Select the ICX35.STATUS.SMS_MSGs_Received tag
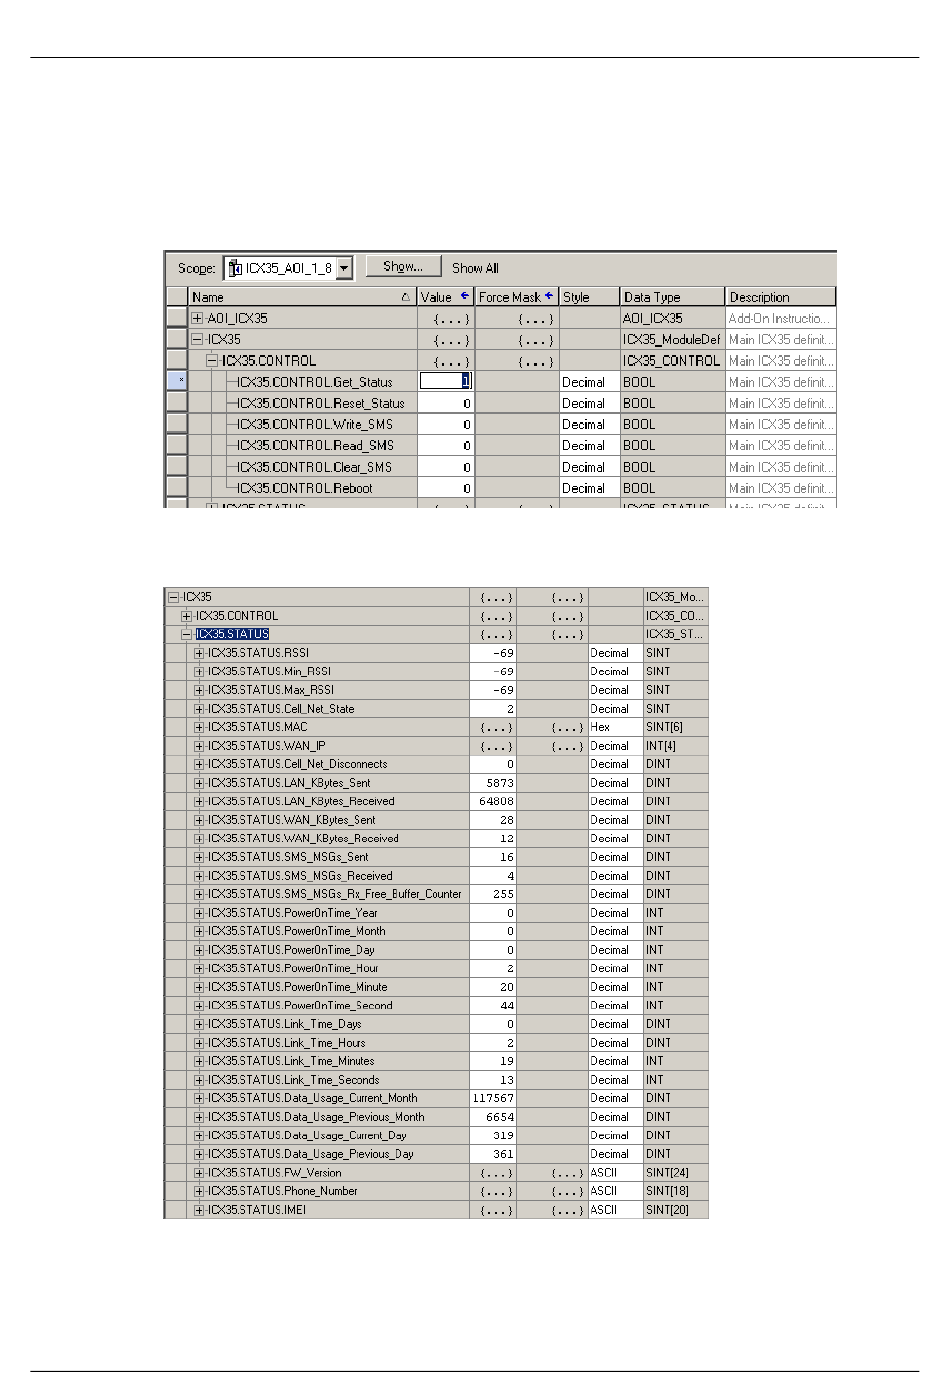The image size is (950, 1397). click(300, 876)
